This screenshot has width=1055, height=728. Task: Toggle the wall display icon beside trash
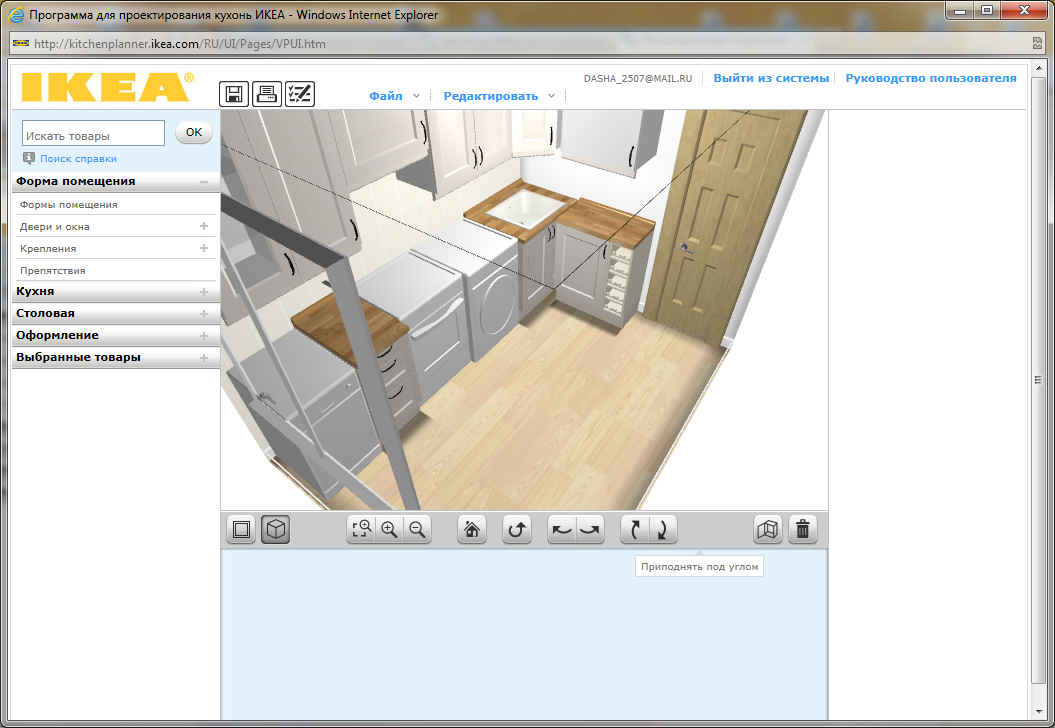(768, 530)
